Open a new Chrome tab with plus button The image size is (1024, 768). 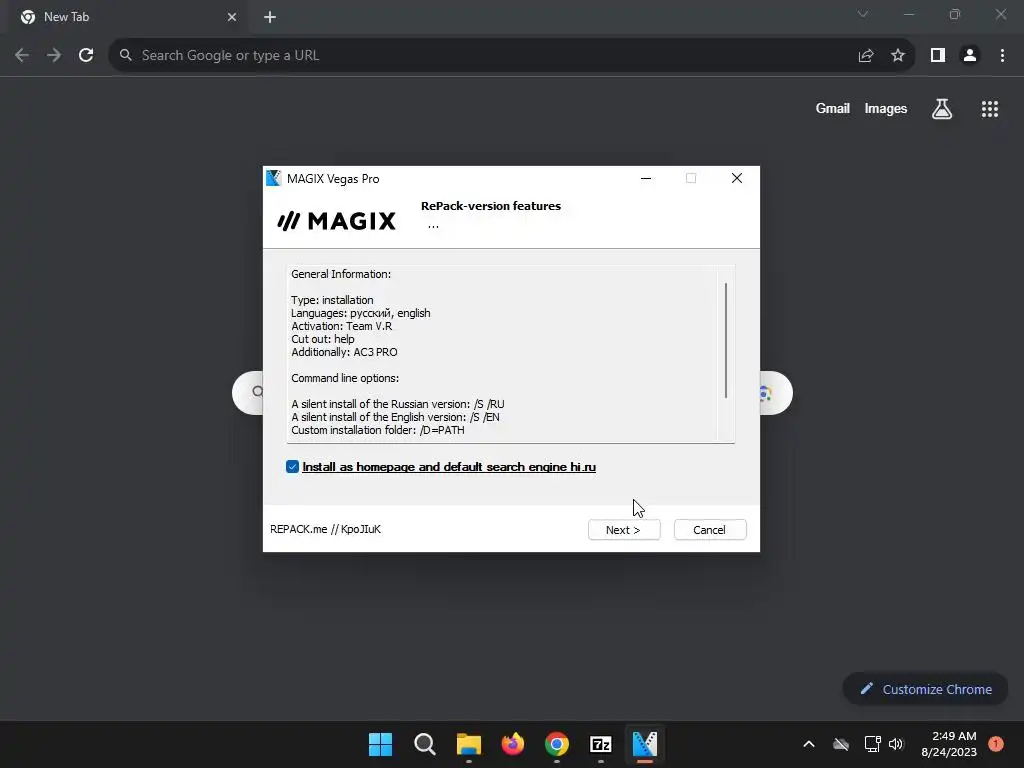pos(270,17)
